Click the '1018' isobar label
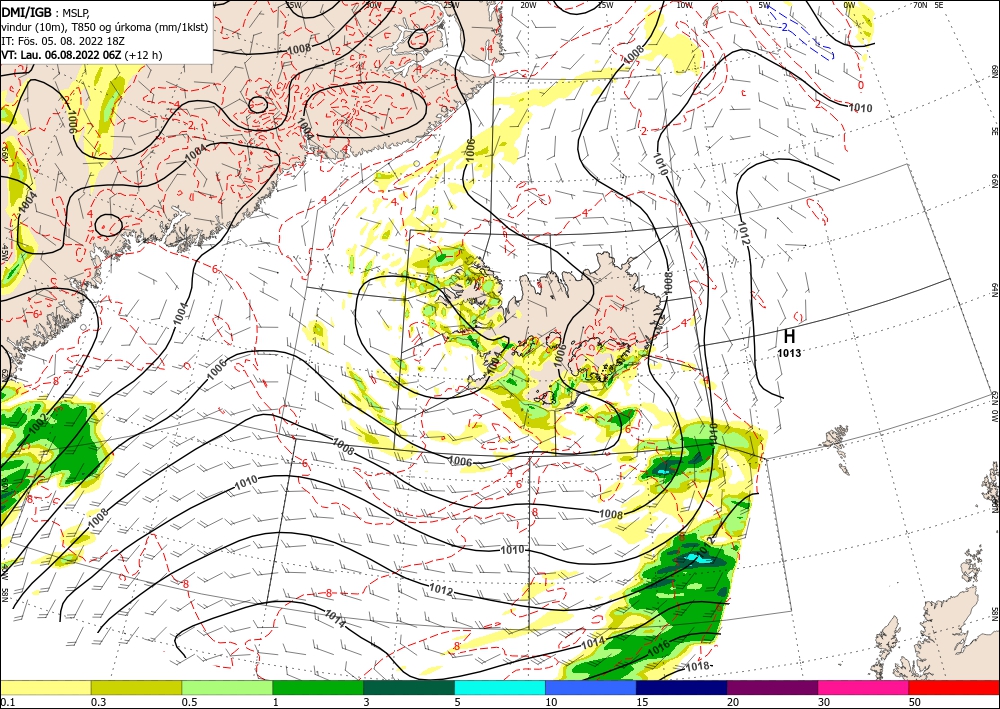Image resolution: width=1000 pixels, height=709 pixels. 698,666
